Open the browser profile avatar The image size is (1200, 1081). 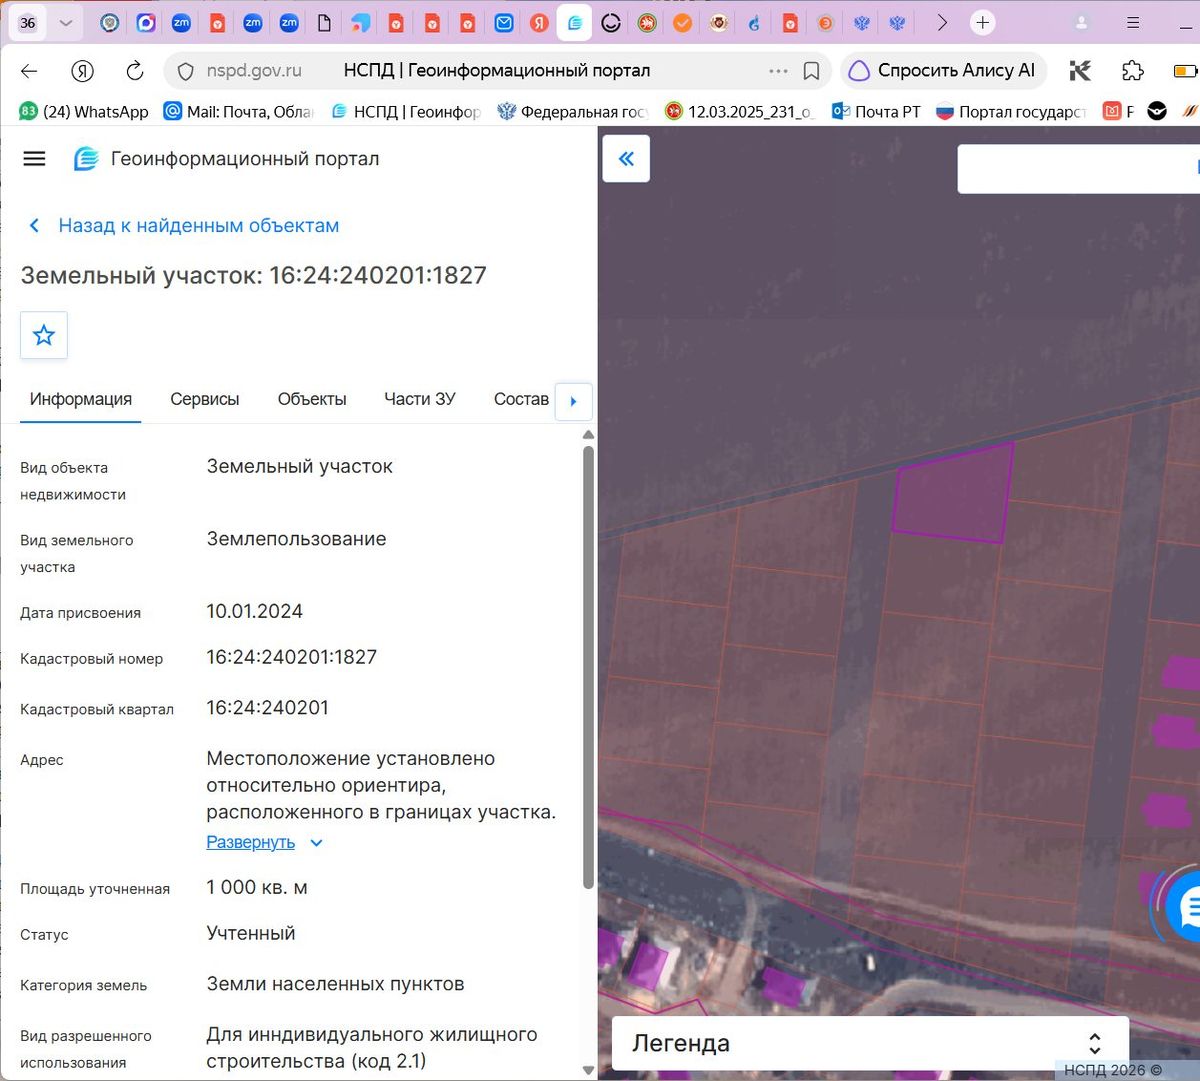click(1081, 23)
